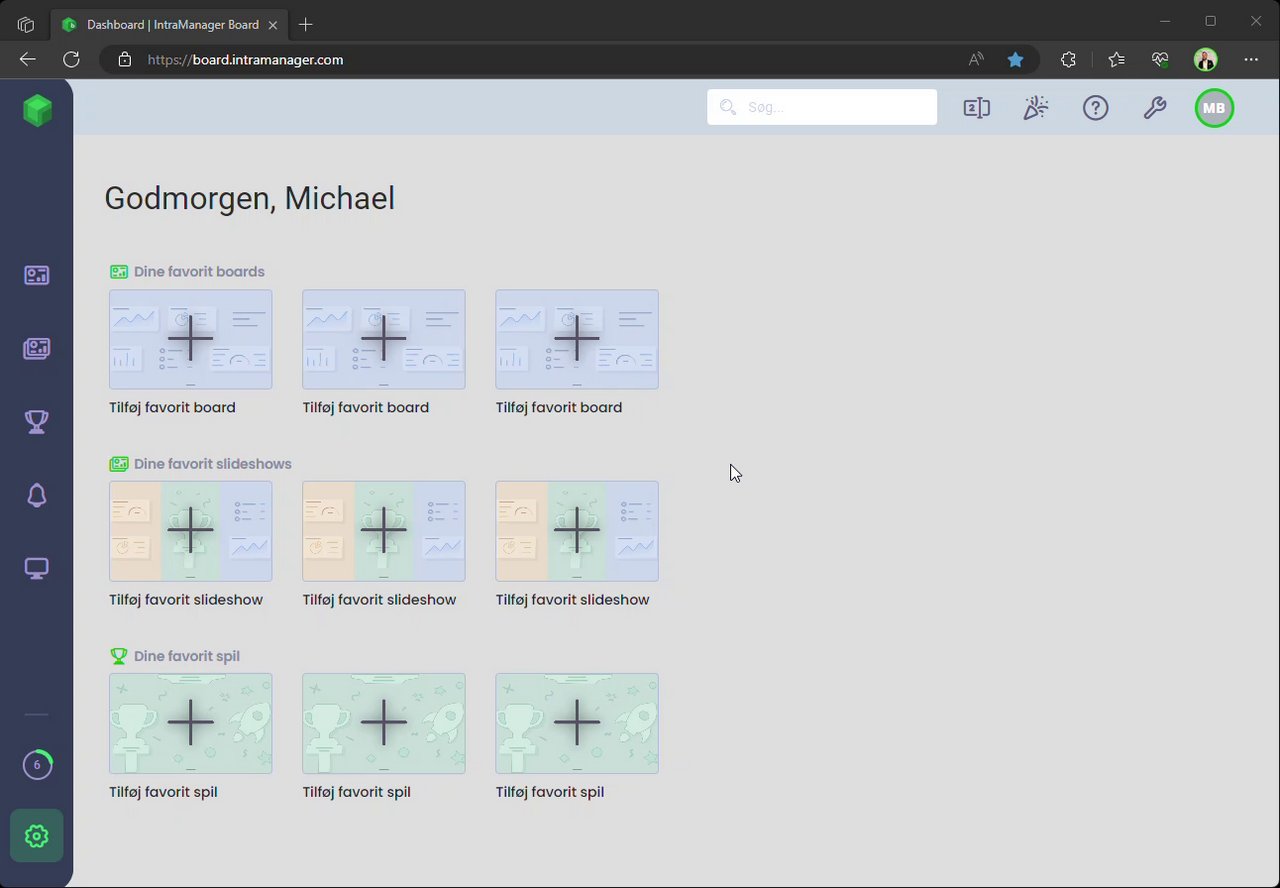Add second favorit spil thumbnail

tap(384, 723)
